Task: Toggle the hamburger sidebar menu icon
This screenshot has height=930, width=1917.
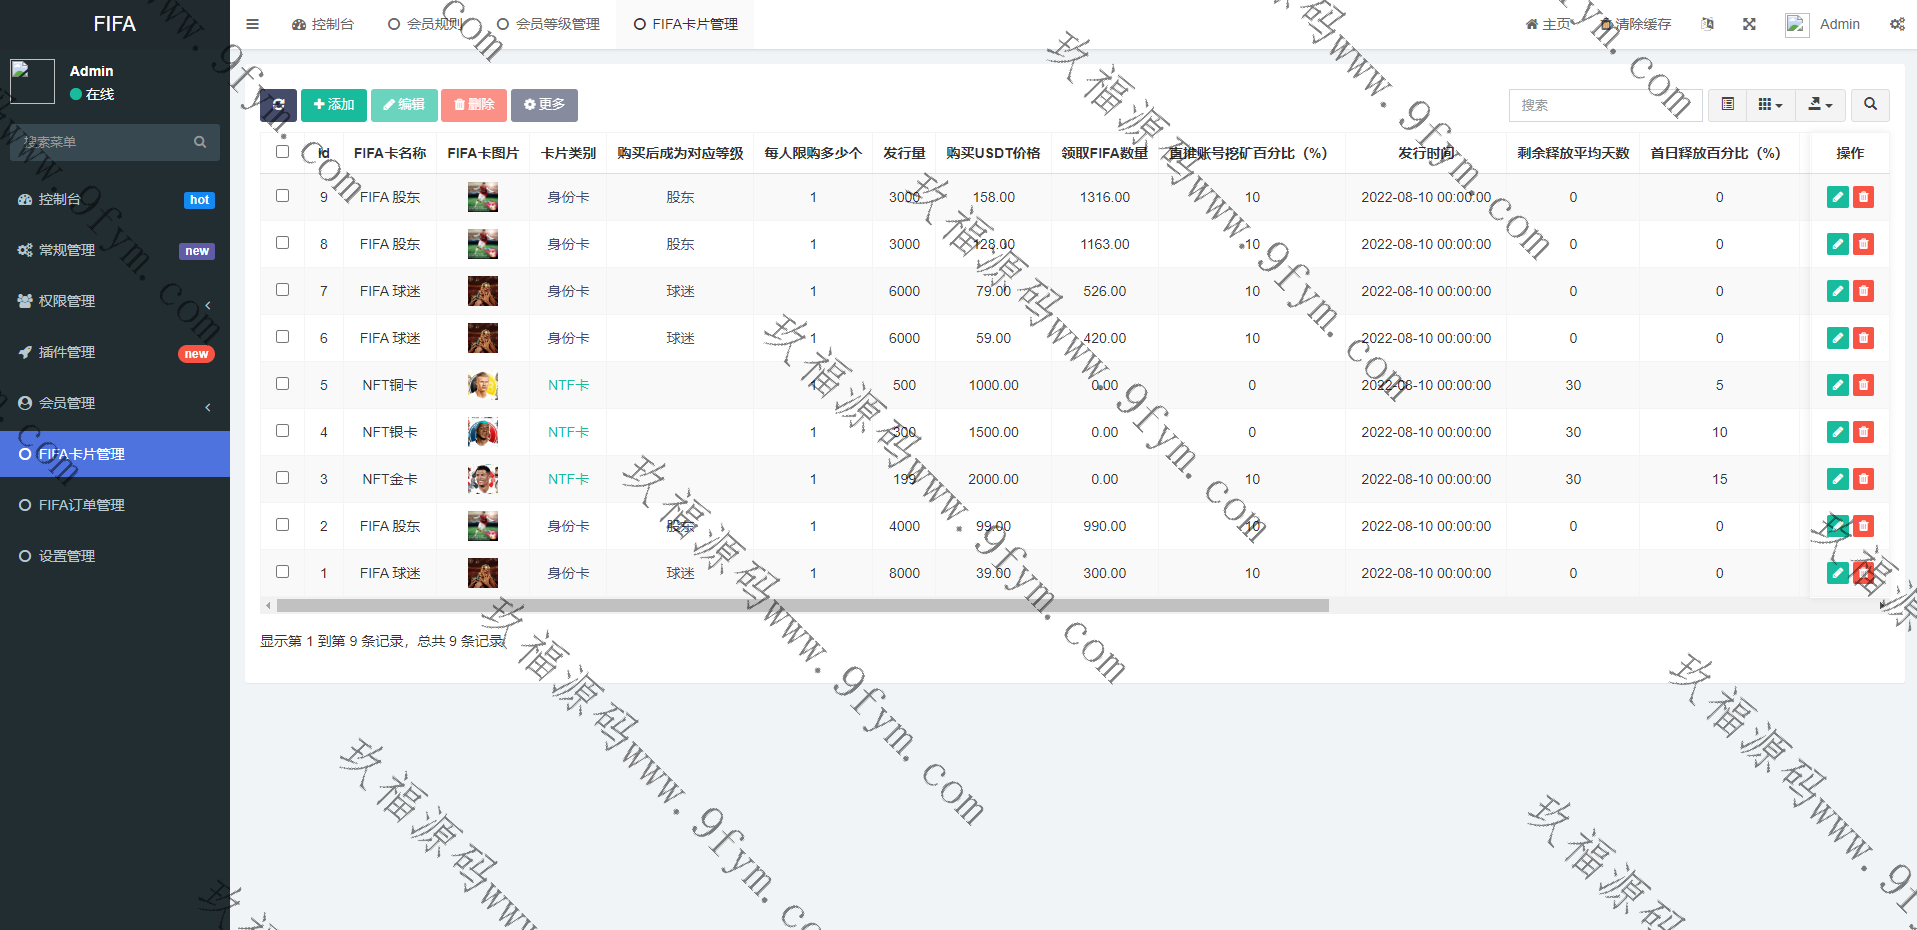Action: click(253, 24)
